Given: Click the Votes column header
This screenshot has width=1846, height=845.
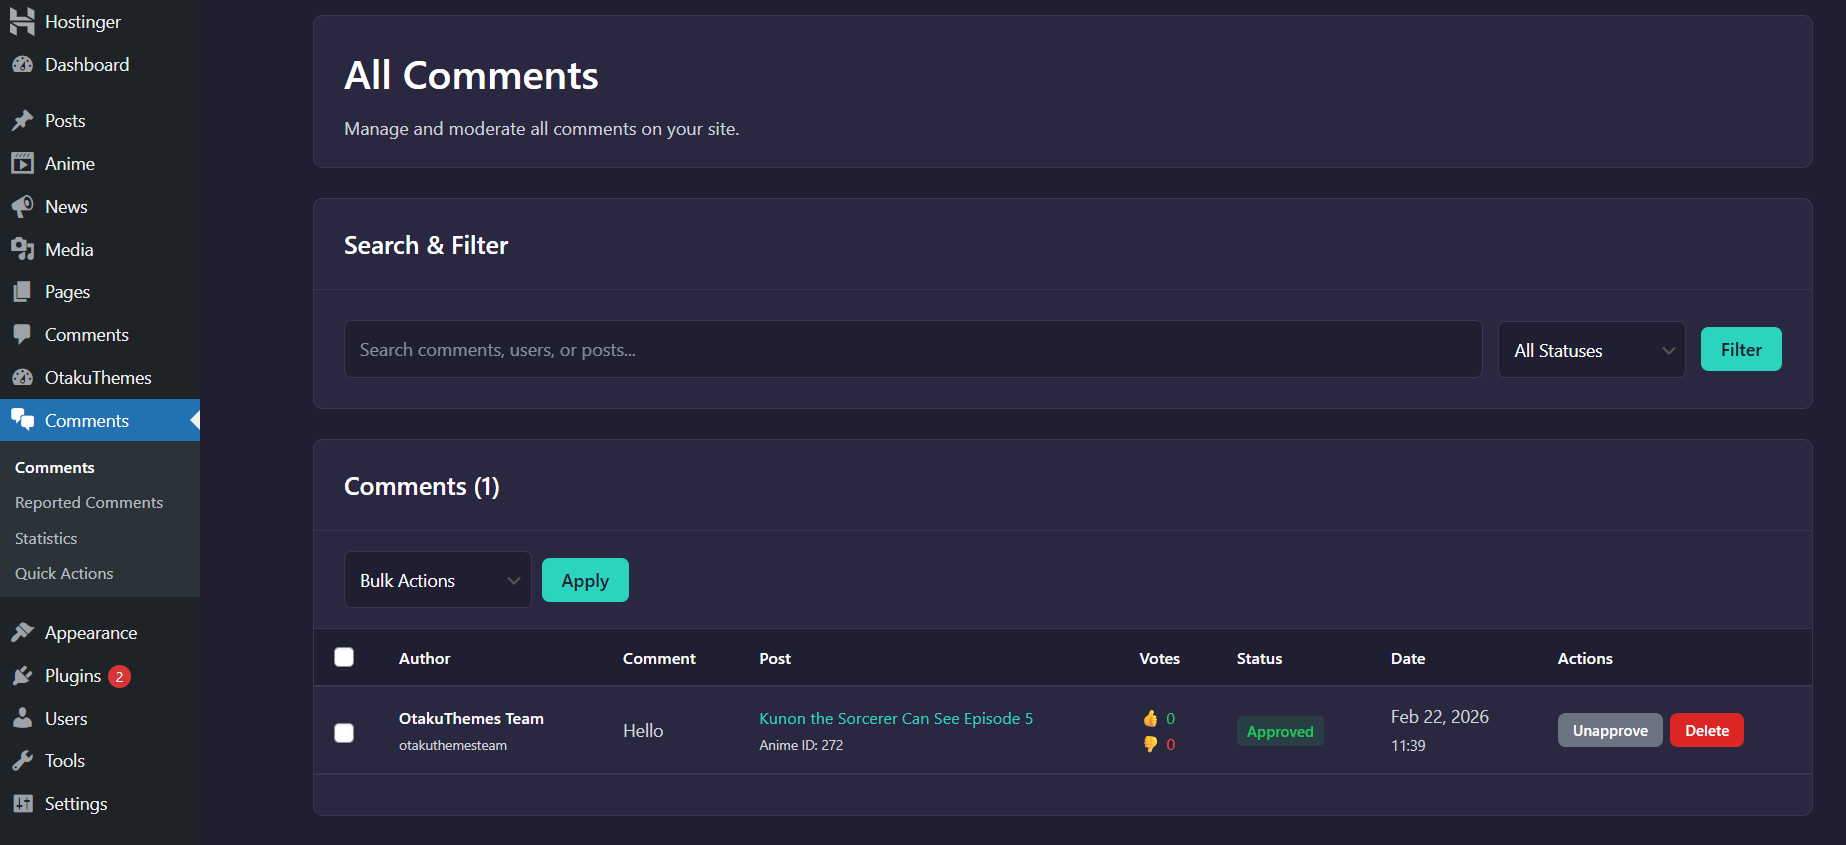Looking at the screenshot, I should (x=1160, y=658).
